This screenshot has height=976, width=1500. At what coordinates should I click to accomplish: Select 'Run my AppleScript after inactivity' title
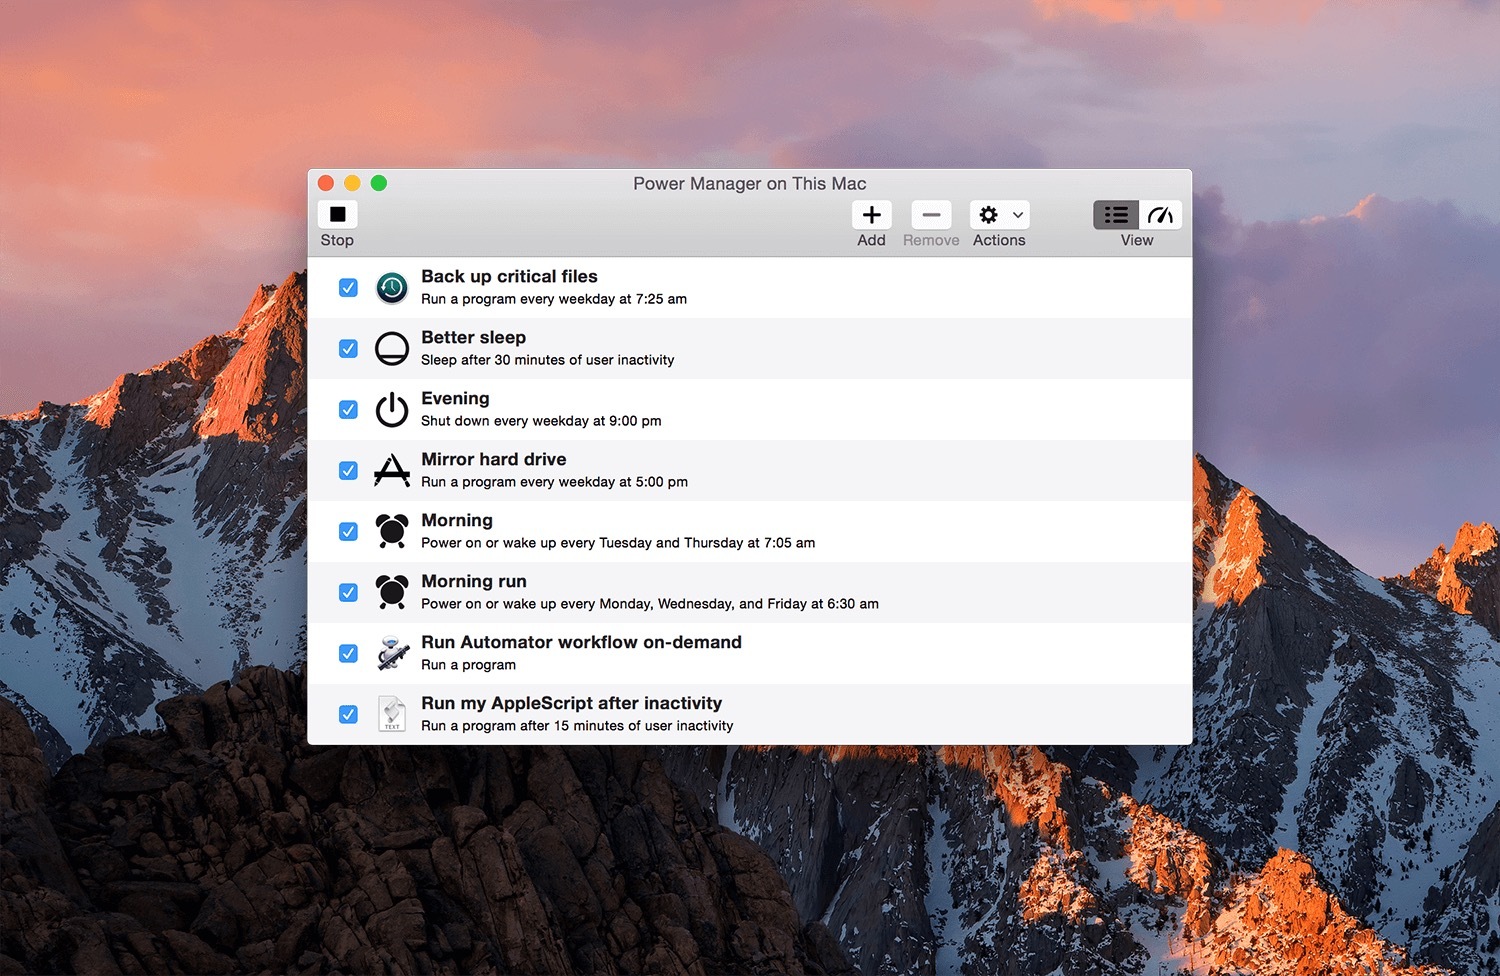[x=571, y=704]
